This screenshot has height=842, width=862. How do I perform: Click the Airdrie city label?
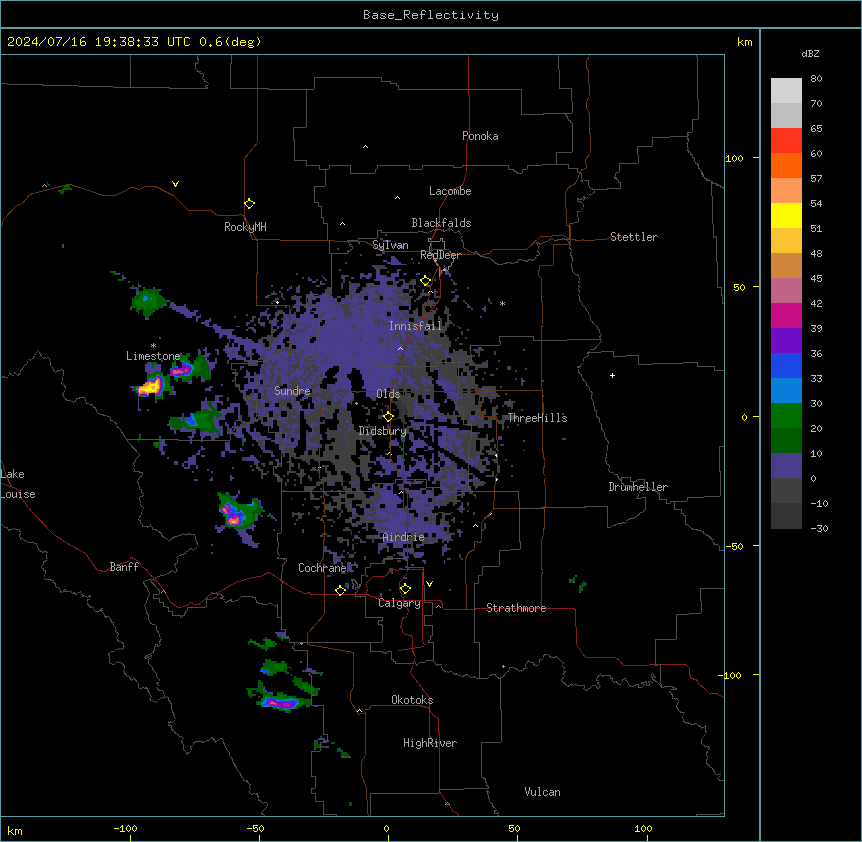tap(403, 537)
